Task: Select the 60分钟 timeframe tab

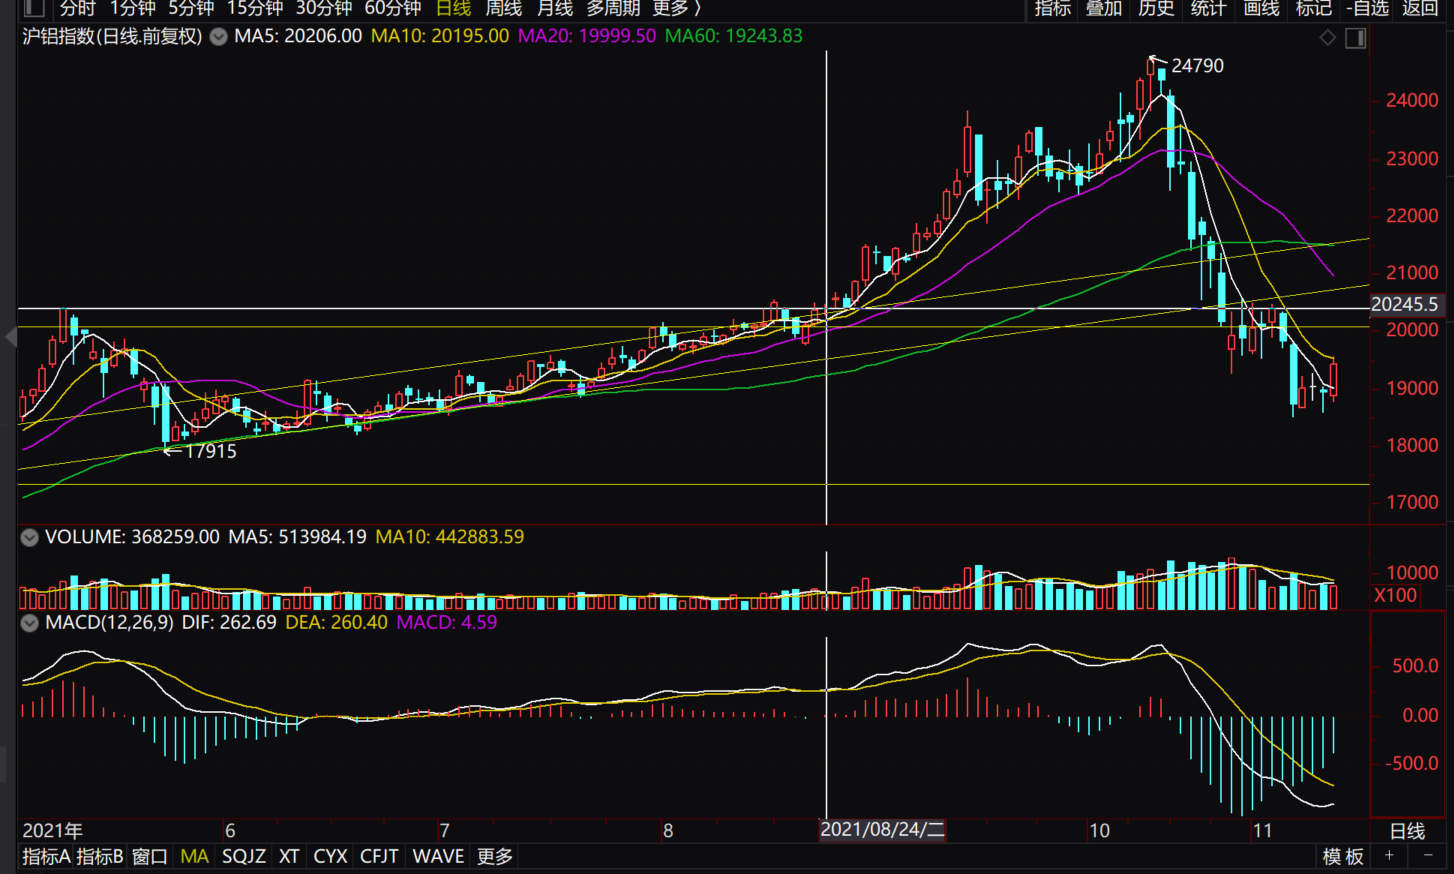Action: point(392,8)
